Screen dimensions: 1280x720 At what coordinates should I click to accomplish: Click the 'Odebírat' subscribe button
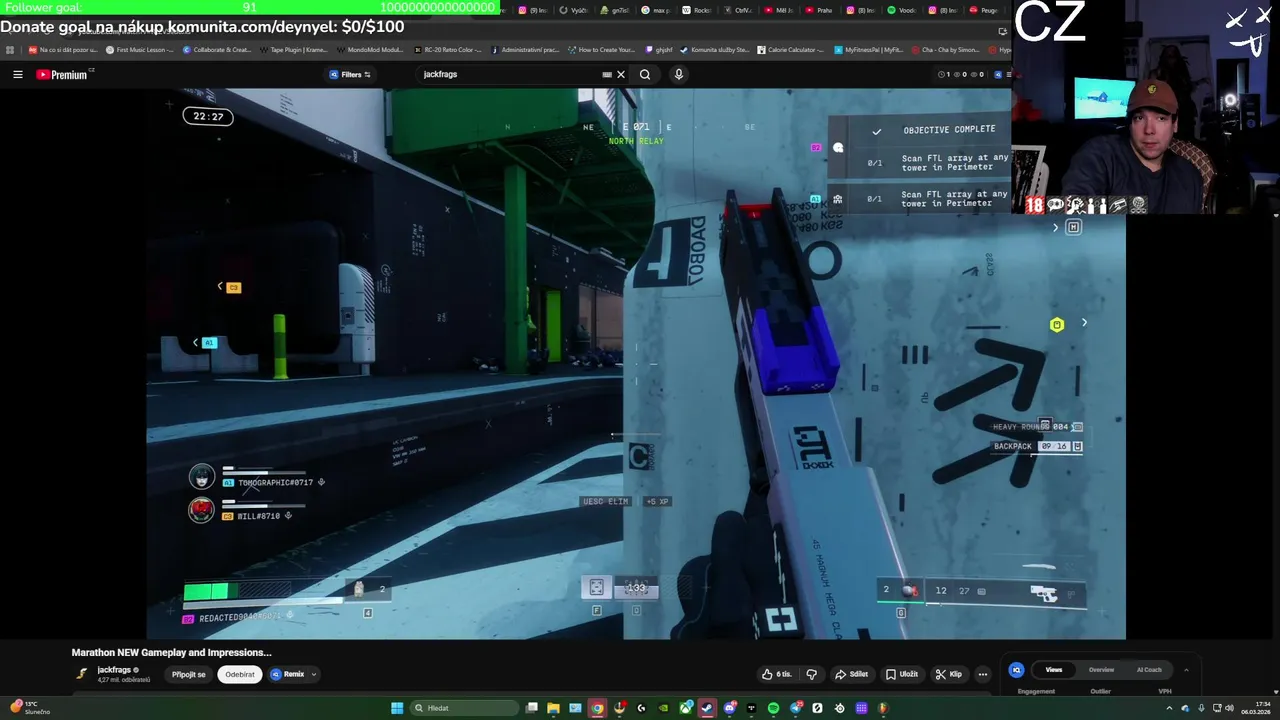240,674
